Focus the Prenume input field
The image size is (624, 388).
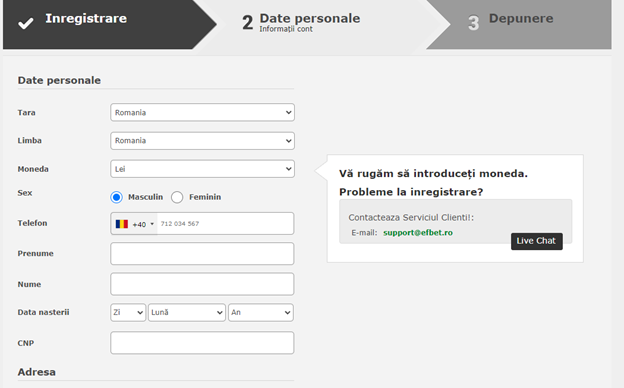coord(202,253)
